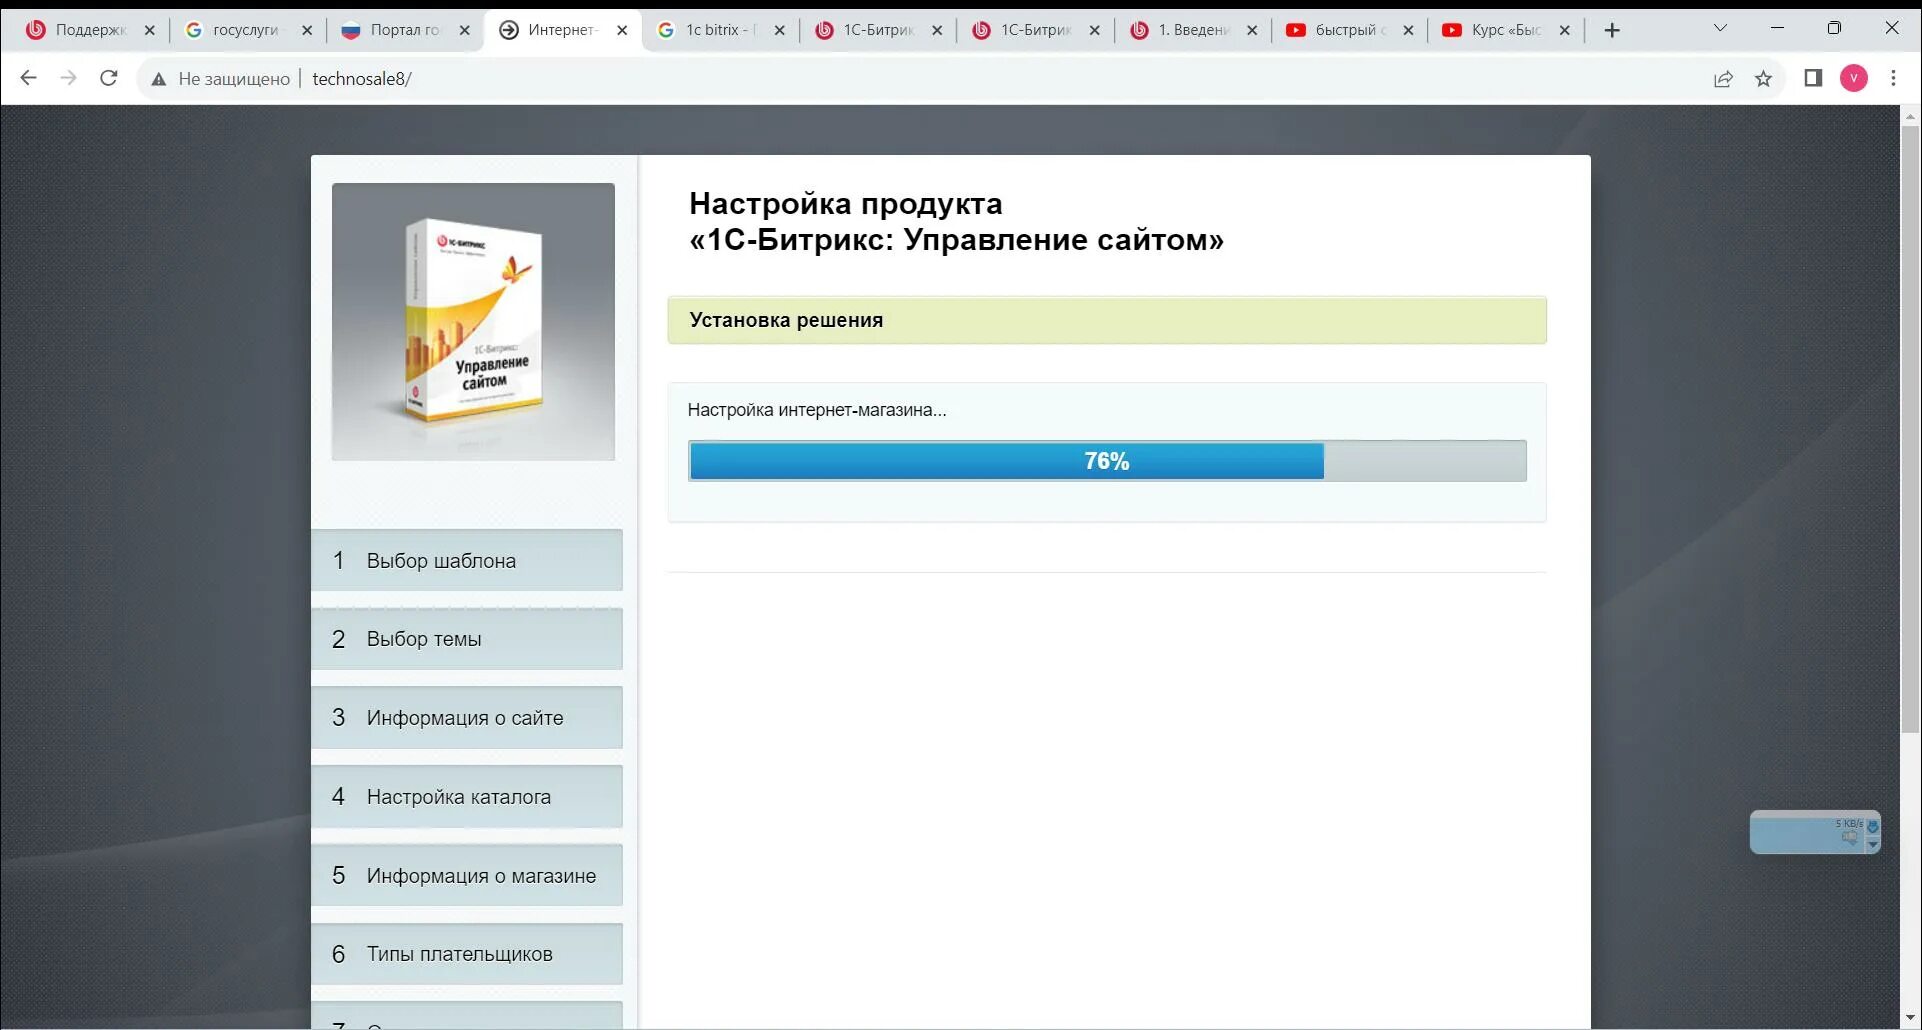1922x1030 pixels.
Task: Bookmark this page with the star icon
Action: [x=1764, y=79]
